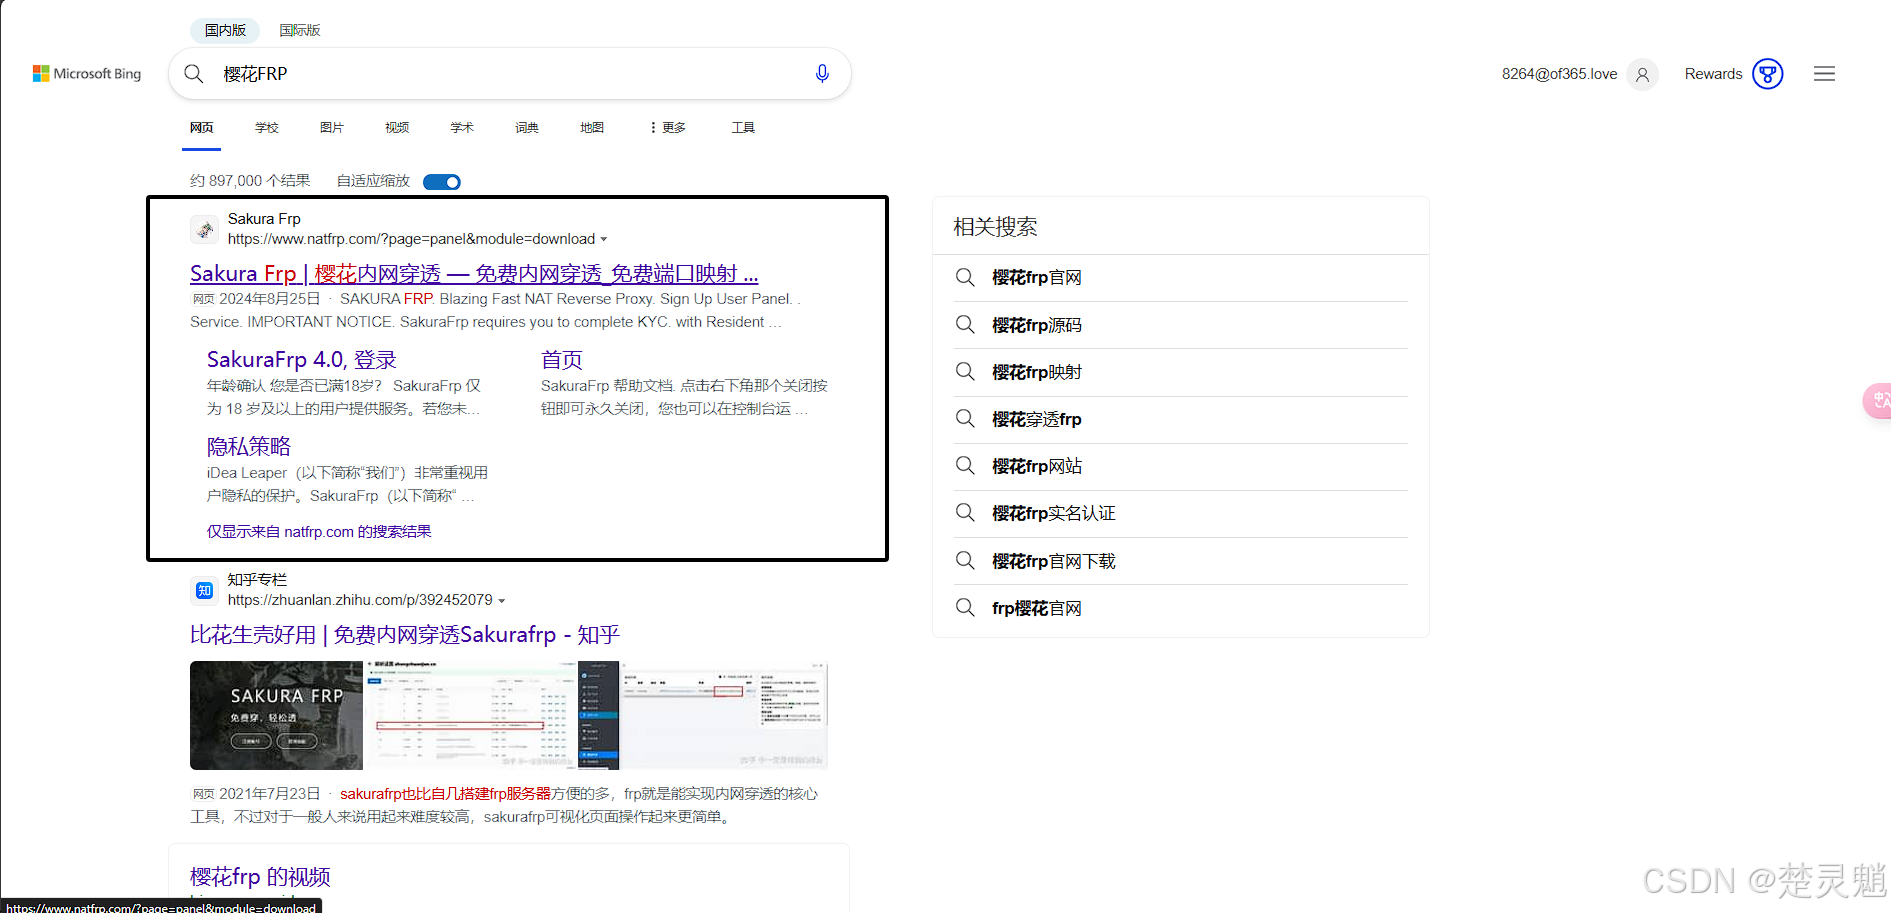Click search icon beside 樱花frp源码
1891x913 pixels.
[965, 325]
